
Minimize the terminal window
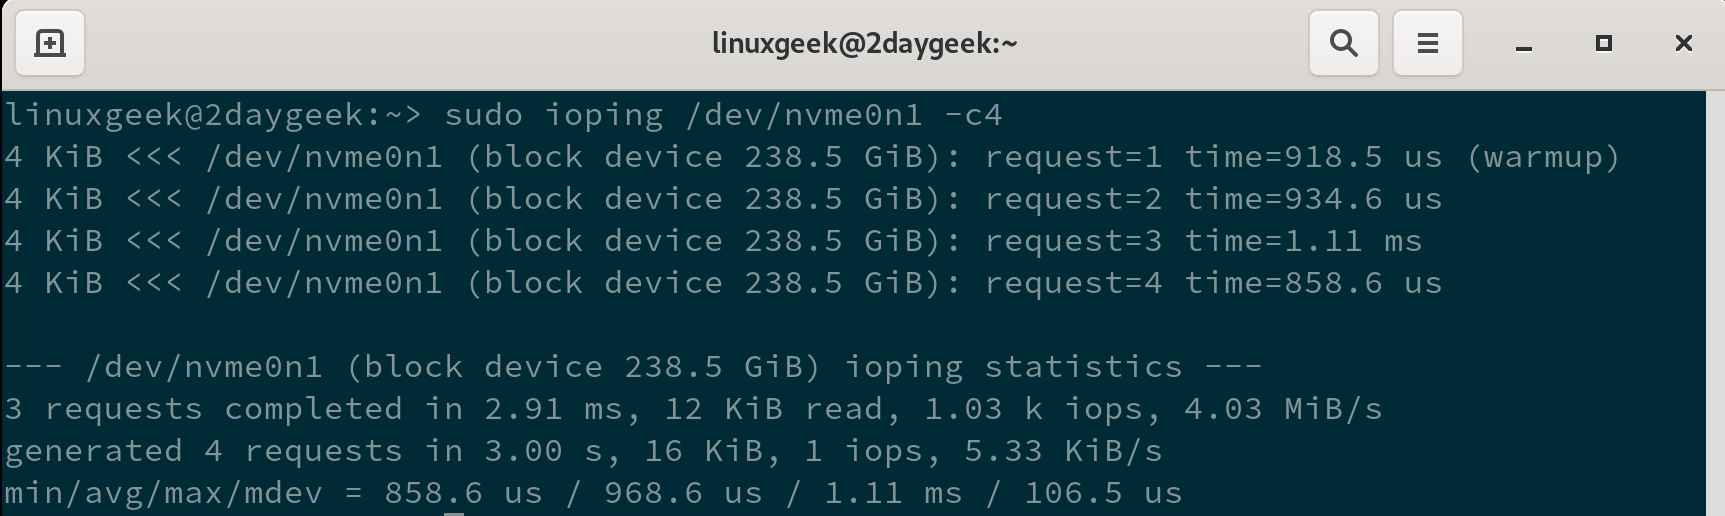[x=1523, y=45]
